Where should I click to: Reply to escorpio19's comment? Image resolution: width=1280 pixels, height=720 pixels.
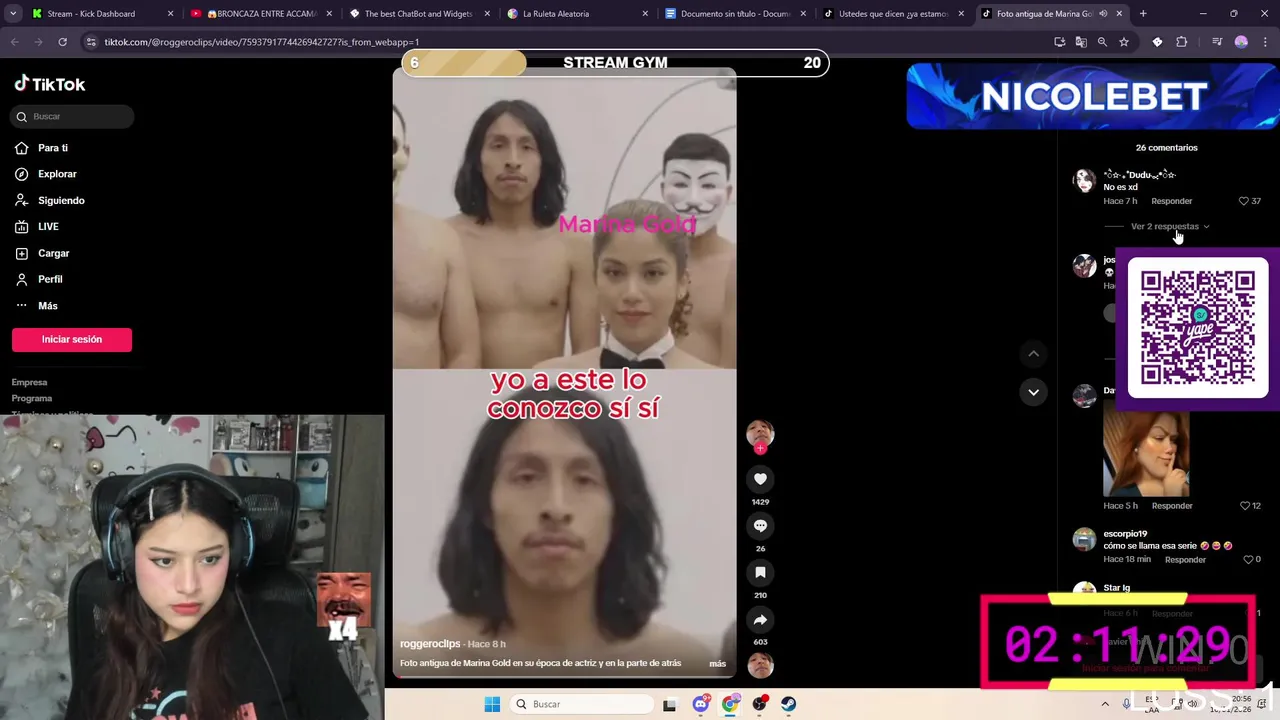click(1185, 560)
